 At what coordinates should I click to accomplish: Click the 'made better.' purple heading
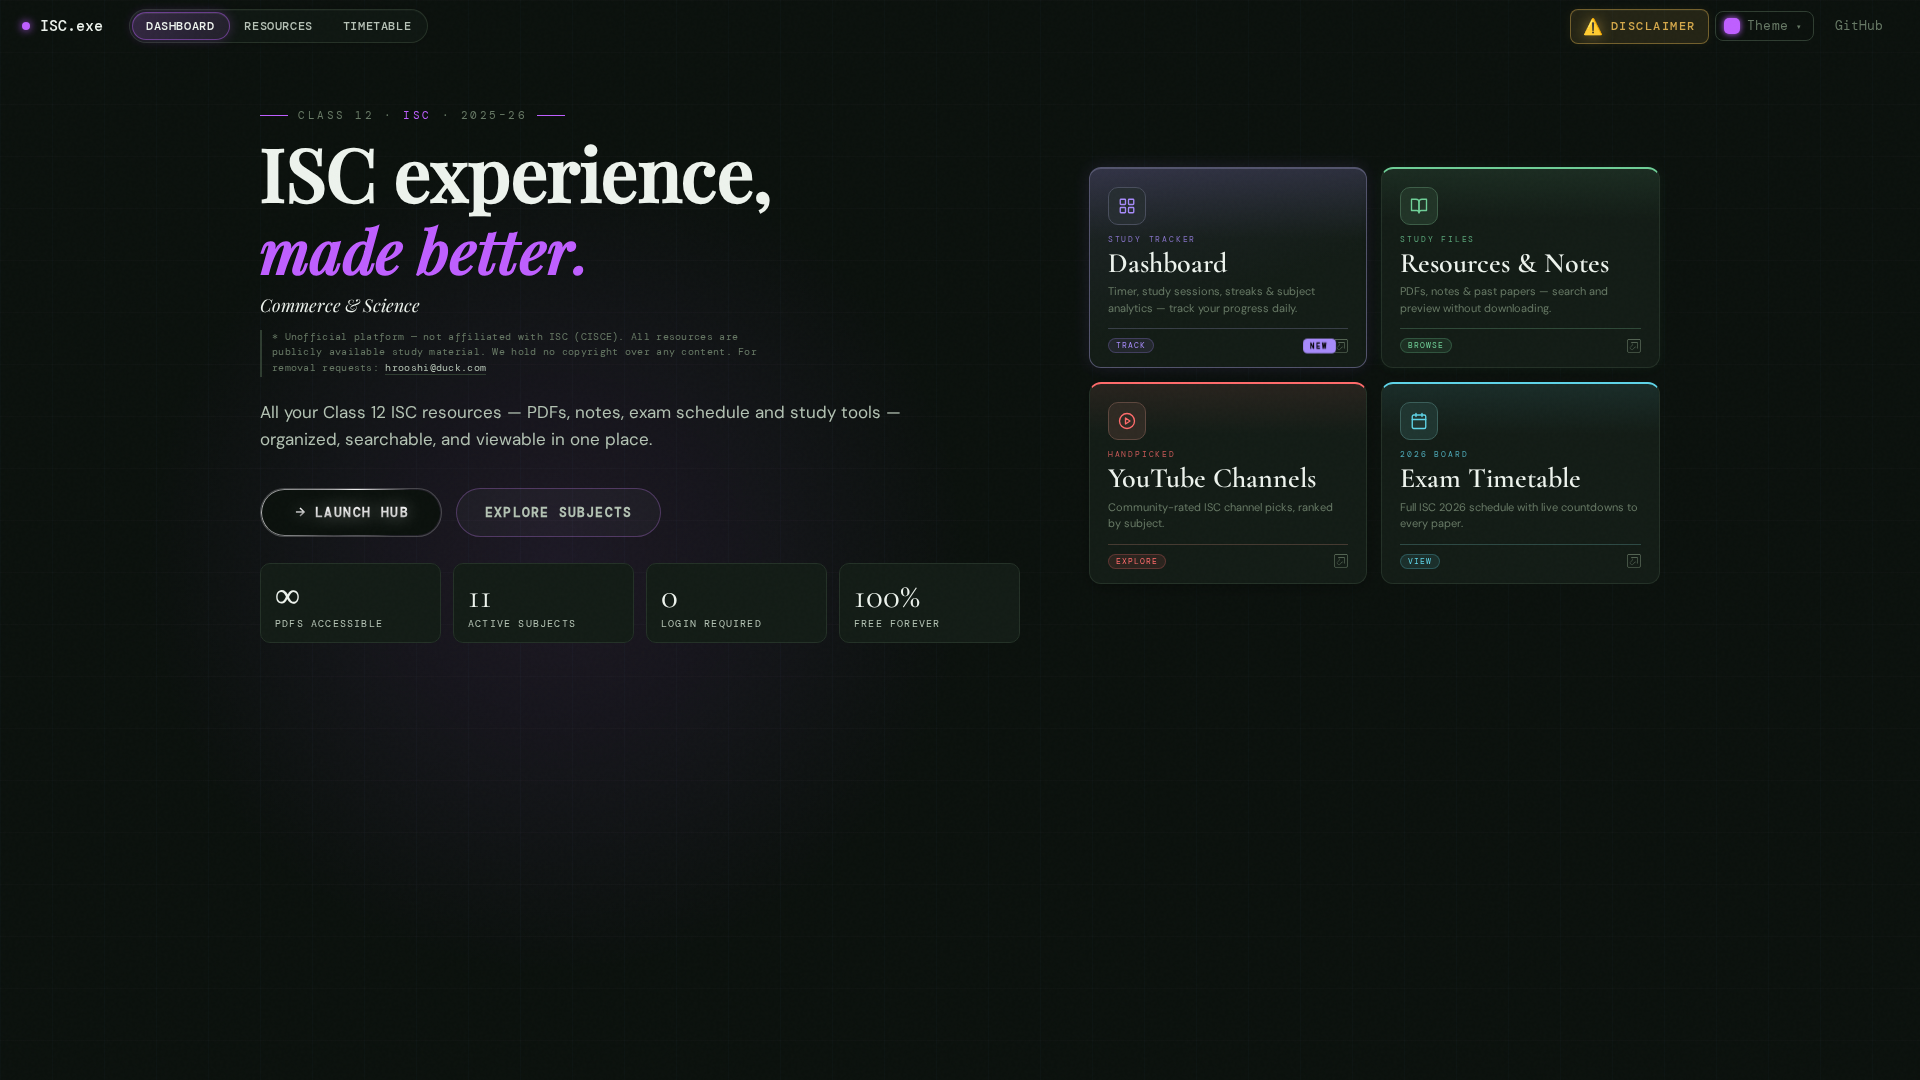point(423,251)
